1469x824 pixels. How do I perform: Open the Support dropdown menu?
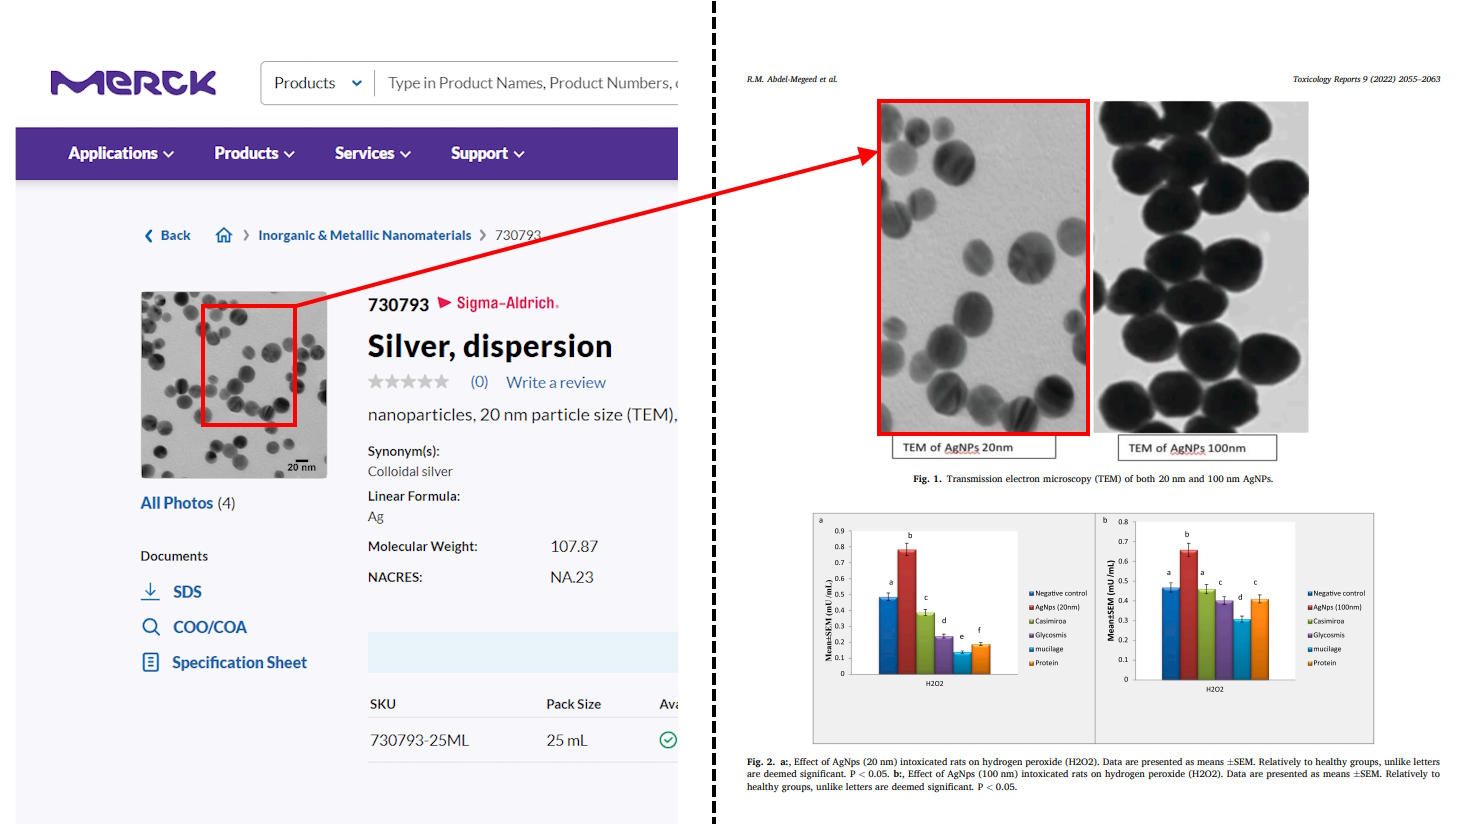click(x=487, y=153)
